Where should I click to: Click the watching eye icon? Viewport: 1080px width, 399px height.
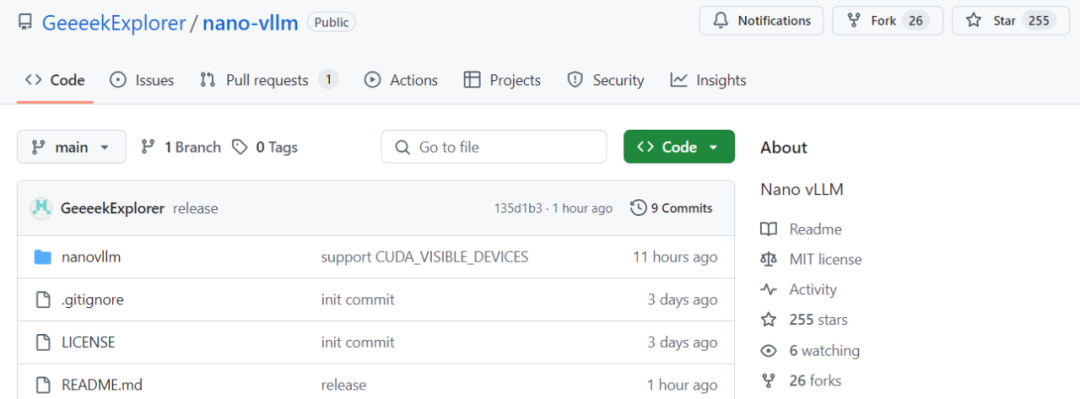(769, 351)
